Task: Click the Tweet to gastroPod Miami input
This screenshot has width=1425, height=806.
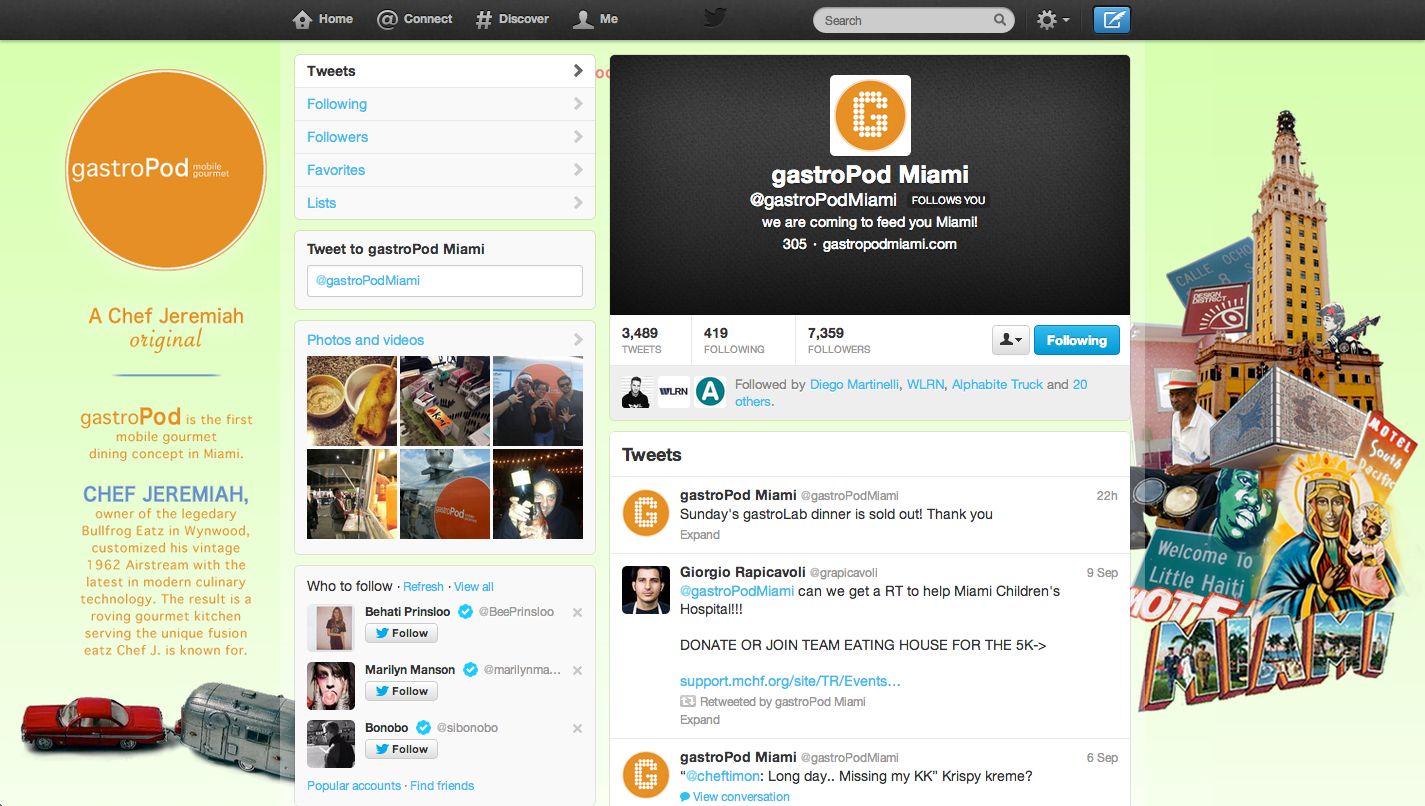Action: (x=445, y=281)
